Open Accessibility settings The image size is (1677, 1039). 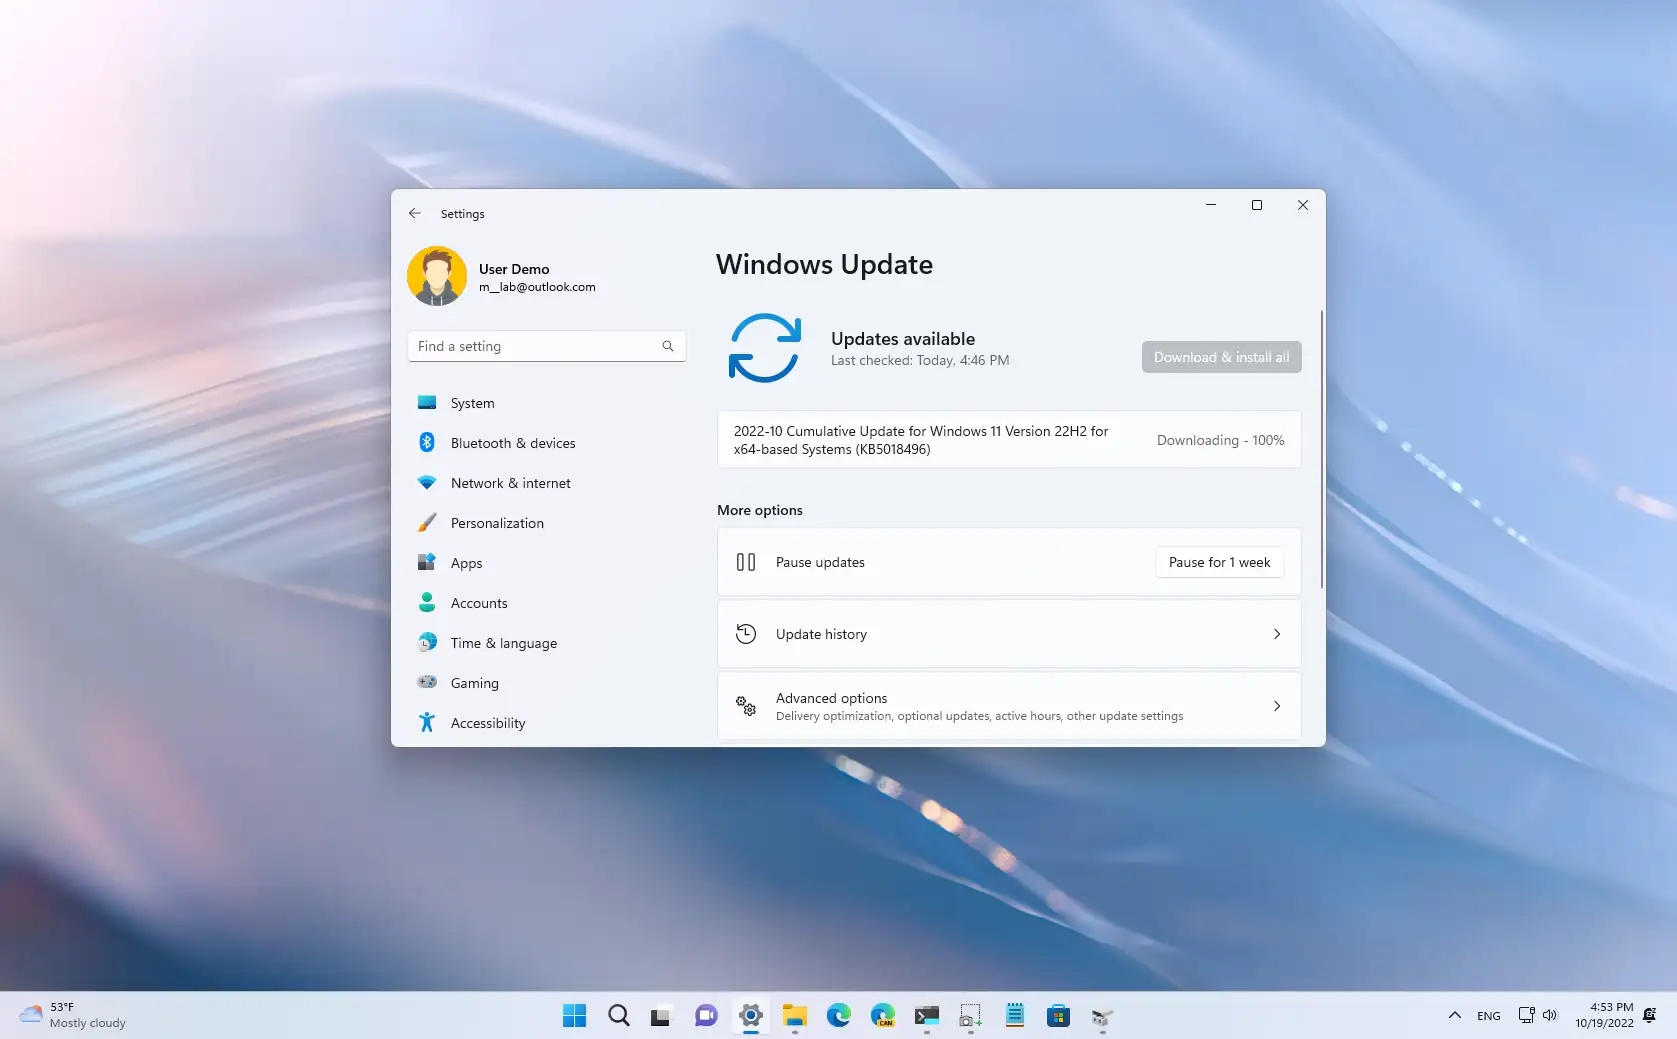tap(487, 722)
